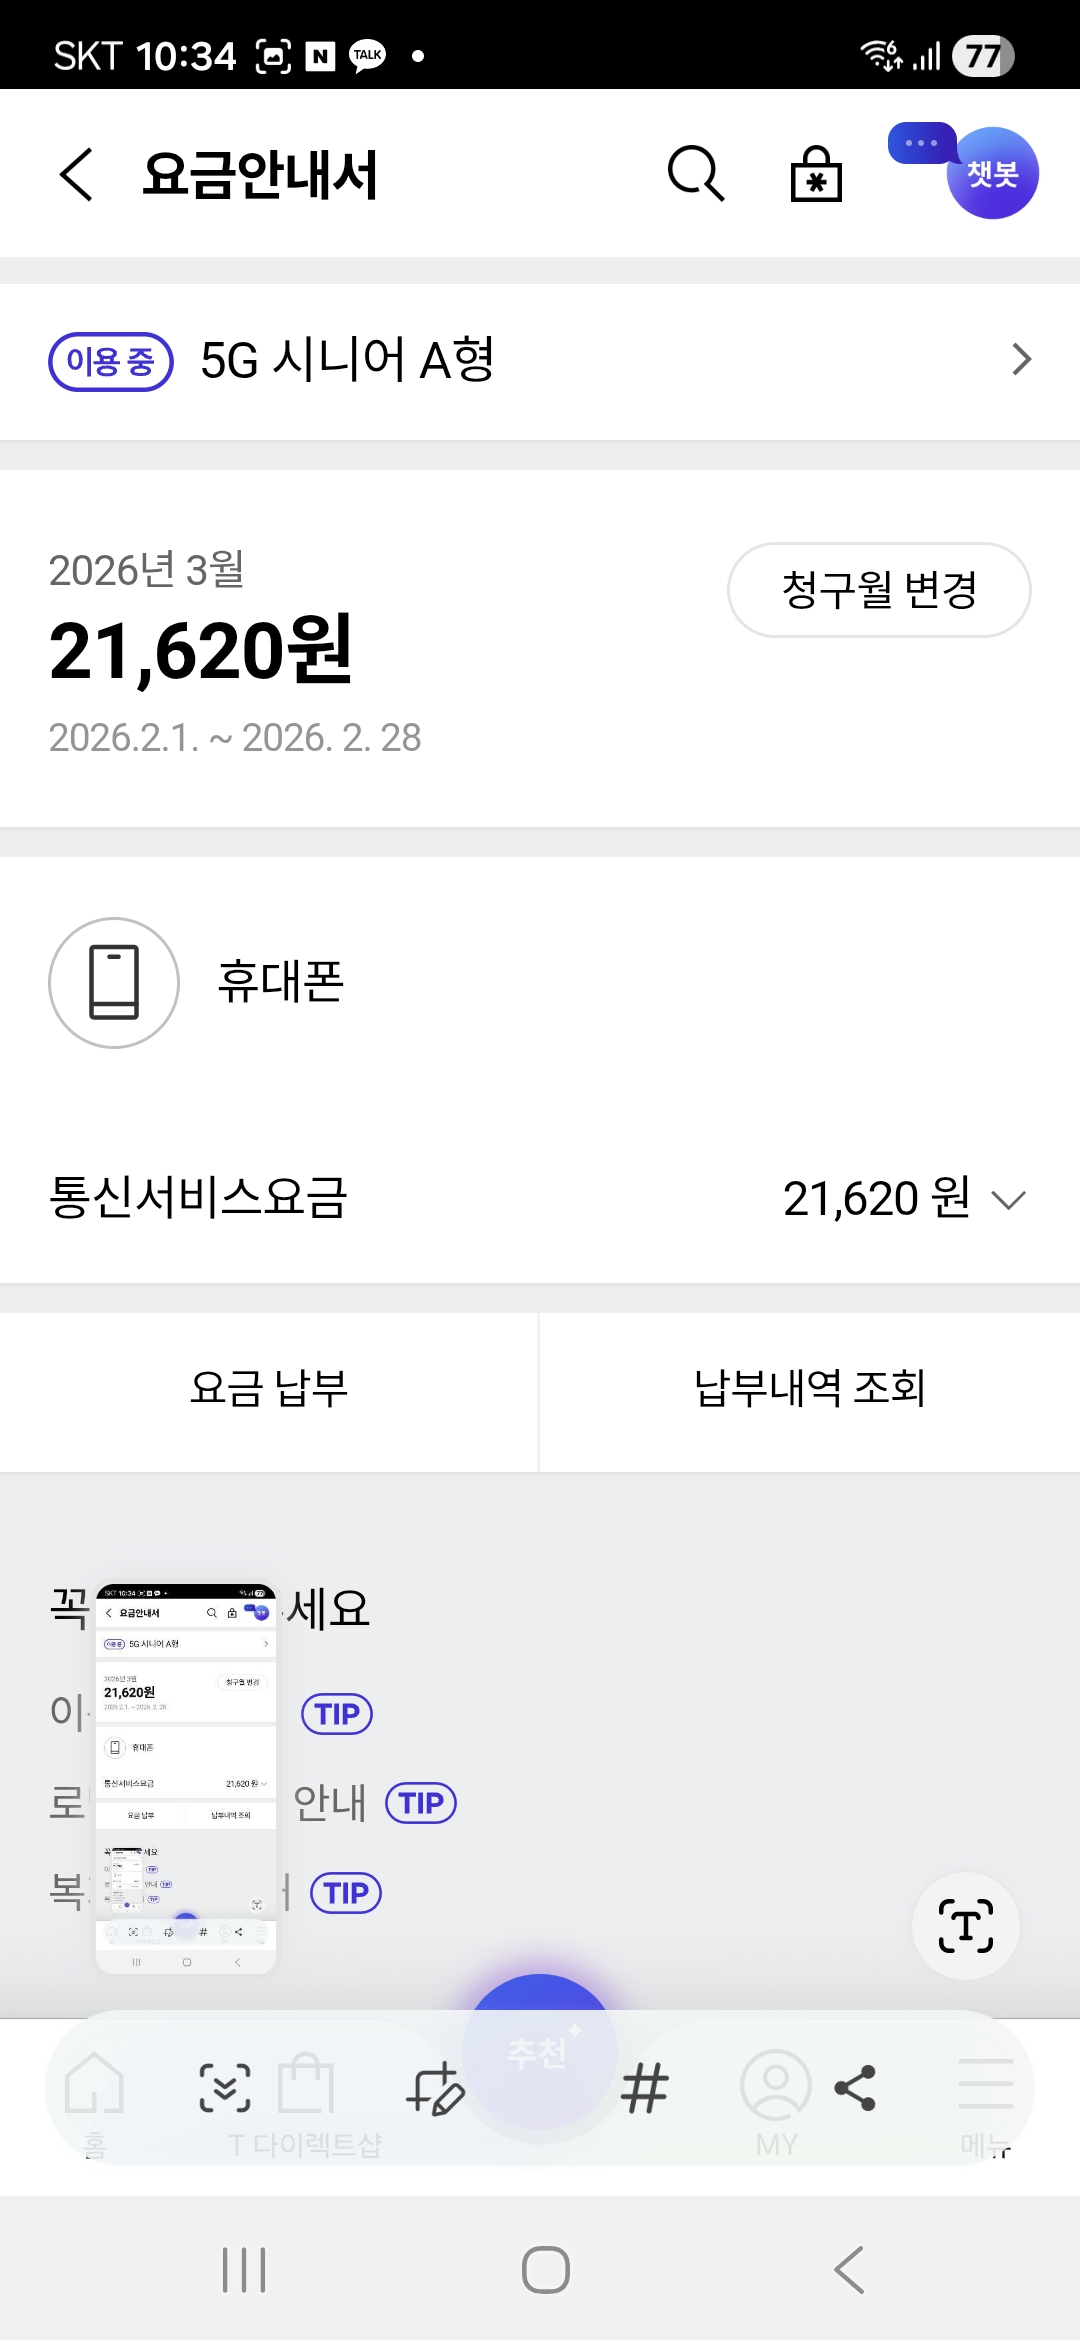Click the 청구월 변경 button
This screenshot has width=1080, height=2340.
[879, 590]
